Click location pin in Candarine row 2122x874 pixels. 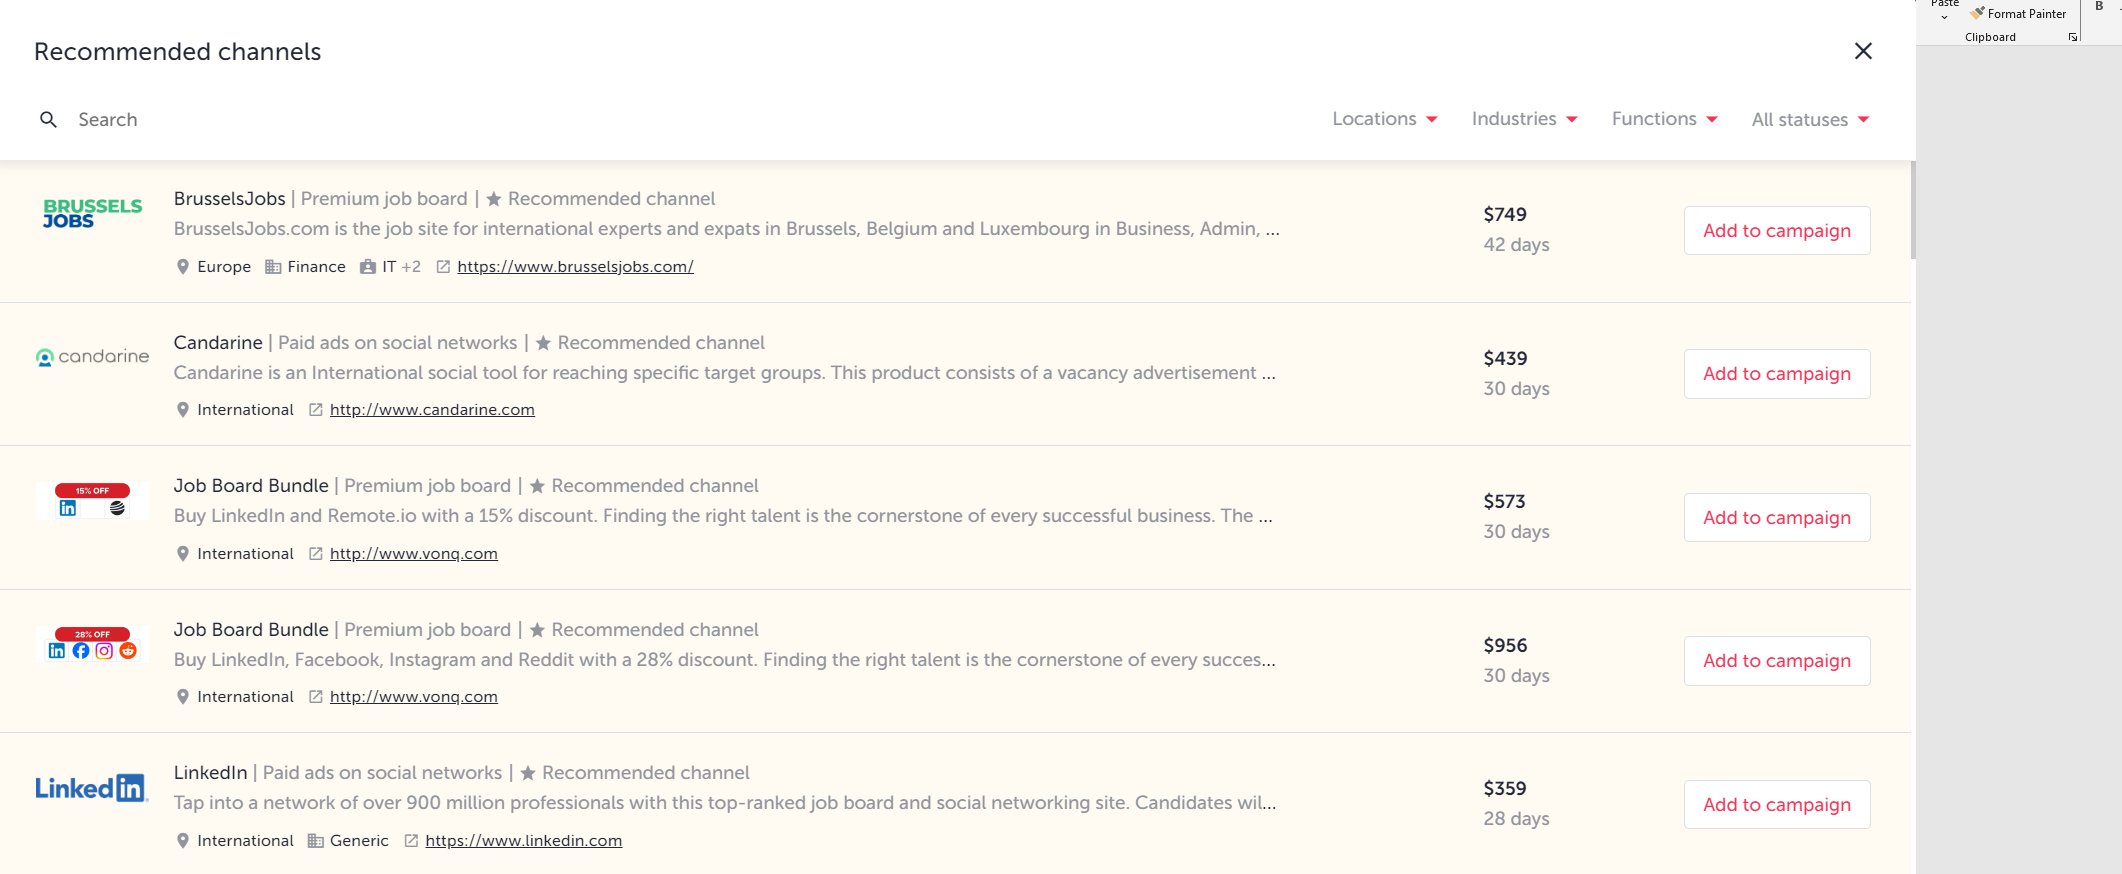tap(182, 410)
